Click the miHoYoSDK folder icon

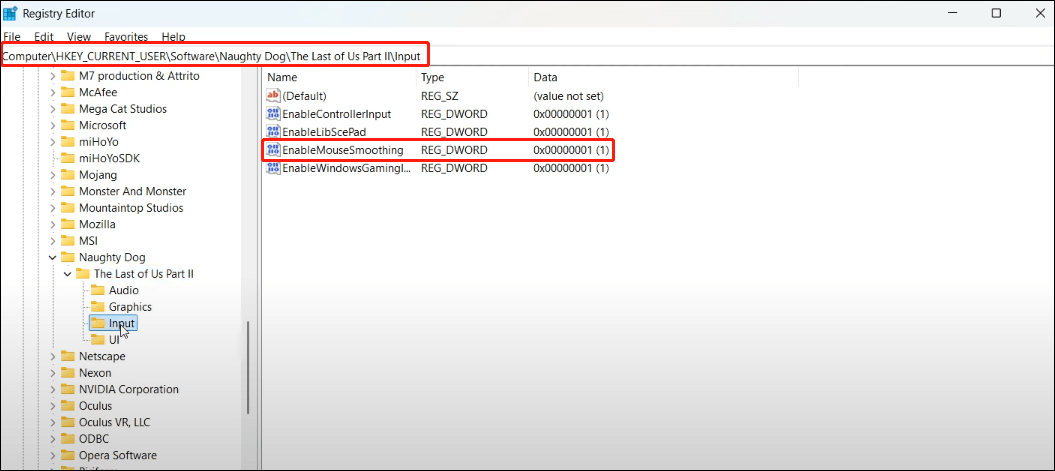click(x=67, y=158)
